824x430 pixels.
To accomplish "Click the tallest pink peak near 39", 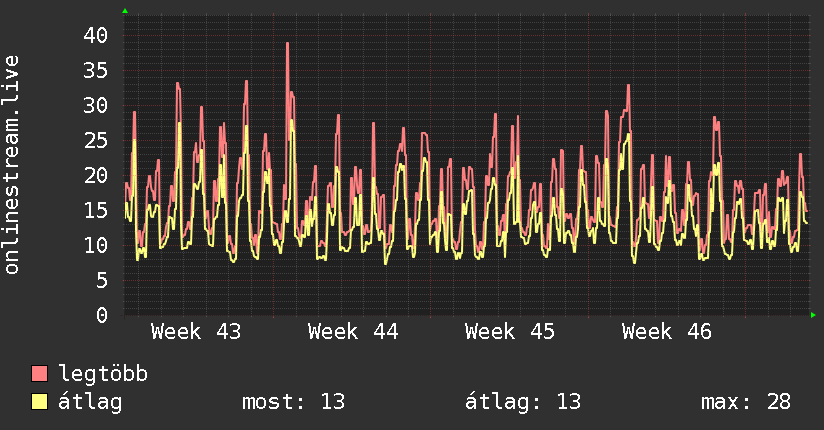I will [x=287, y=44].
